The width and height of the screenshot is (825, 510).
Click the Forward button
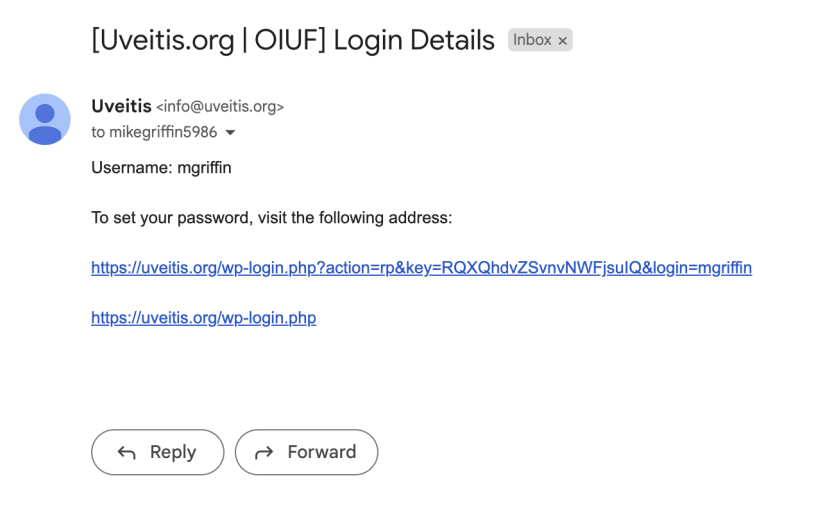[x=306, y=452]
